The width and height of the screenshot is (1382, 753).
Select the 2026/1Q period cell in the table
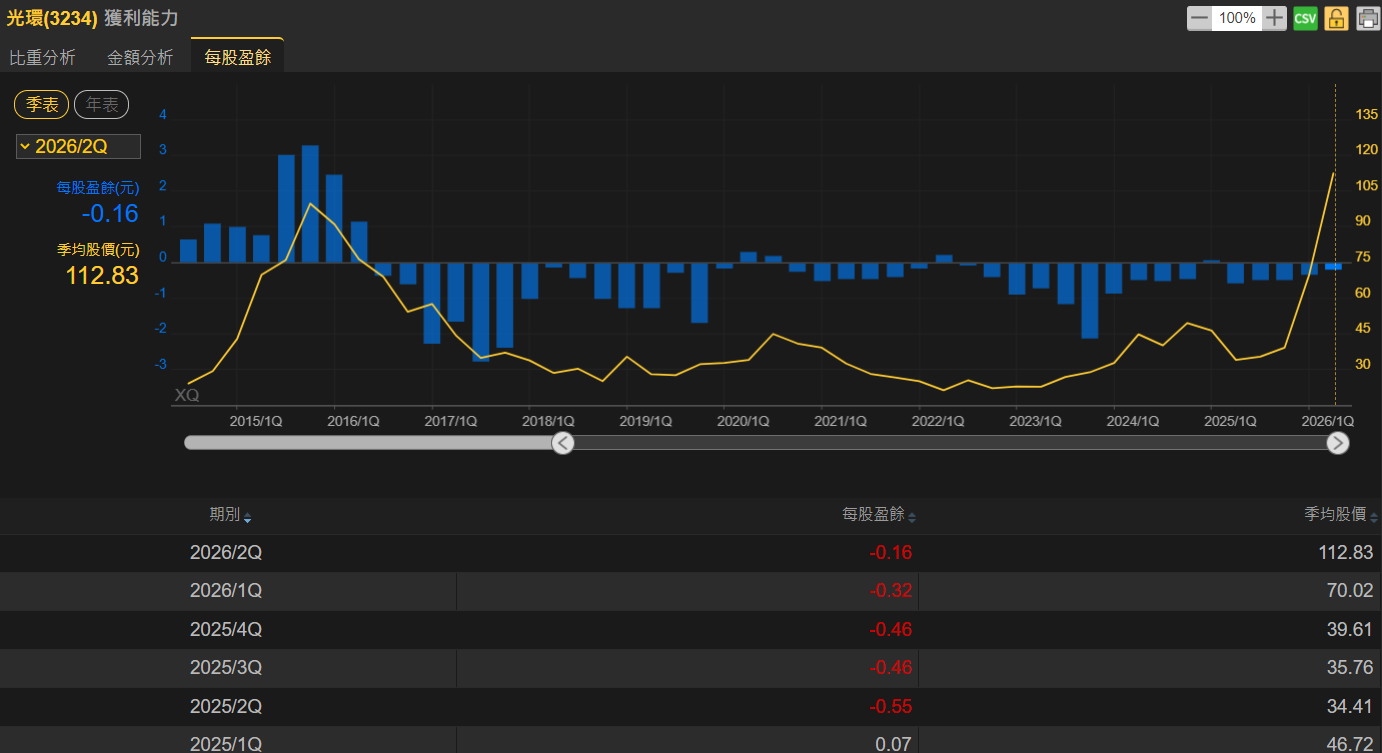[226, 590]
